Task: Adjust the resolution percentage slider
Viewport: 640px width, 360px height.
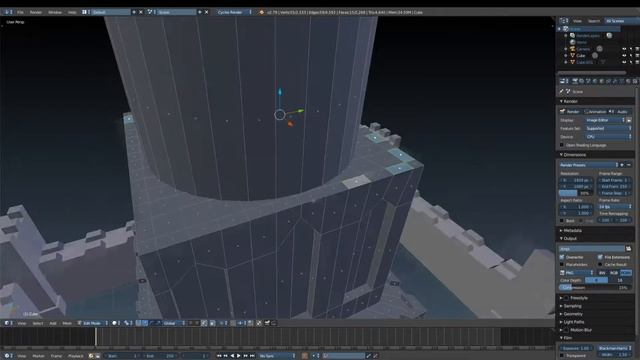Action: [x=576, y=193]
